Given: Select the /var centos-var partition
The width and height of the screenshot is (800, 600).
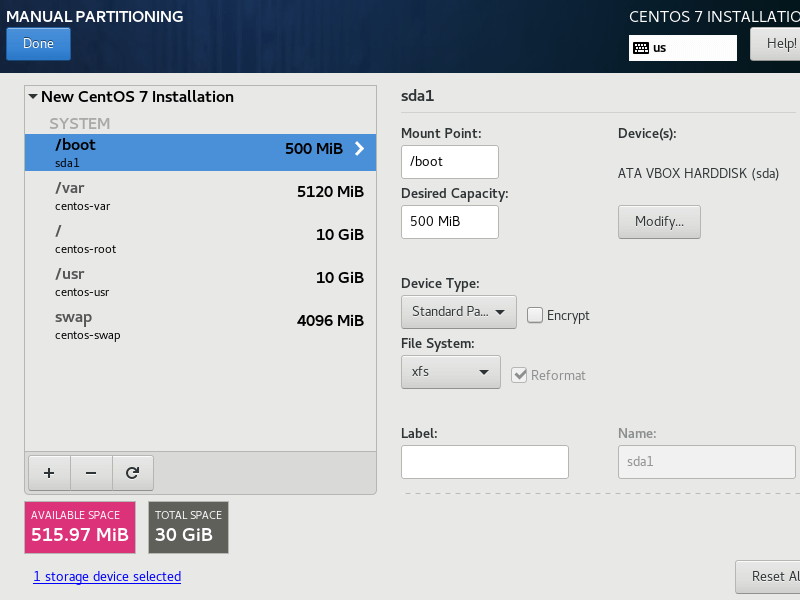Looking at the screenshot, I should coord(200,195).
